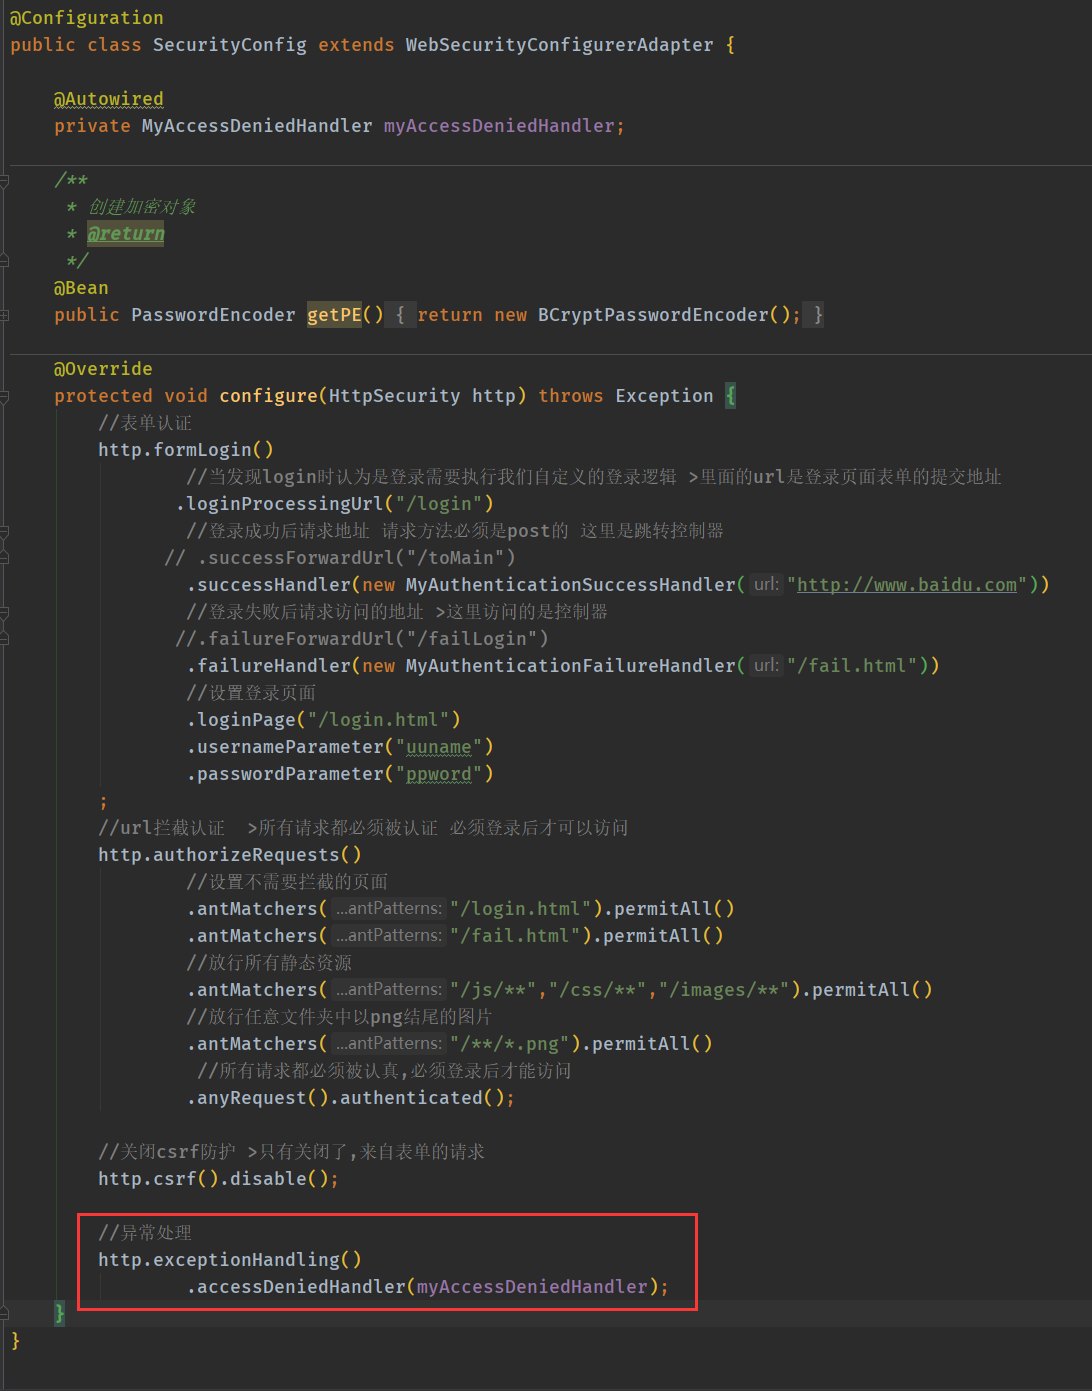1092x1391 pixels.
Task: Open the http://www.baidu.com link
Action: point(906,585)
